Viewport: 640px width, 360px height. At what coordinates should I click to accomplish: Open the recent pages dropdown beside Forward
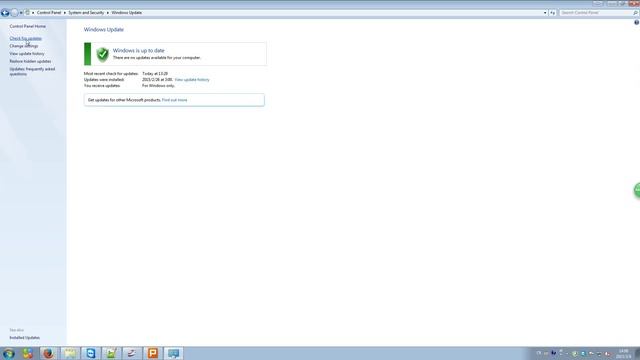pyautogui.click(x=21, y=13)
